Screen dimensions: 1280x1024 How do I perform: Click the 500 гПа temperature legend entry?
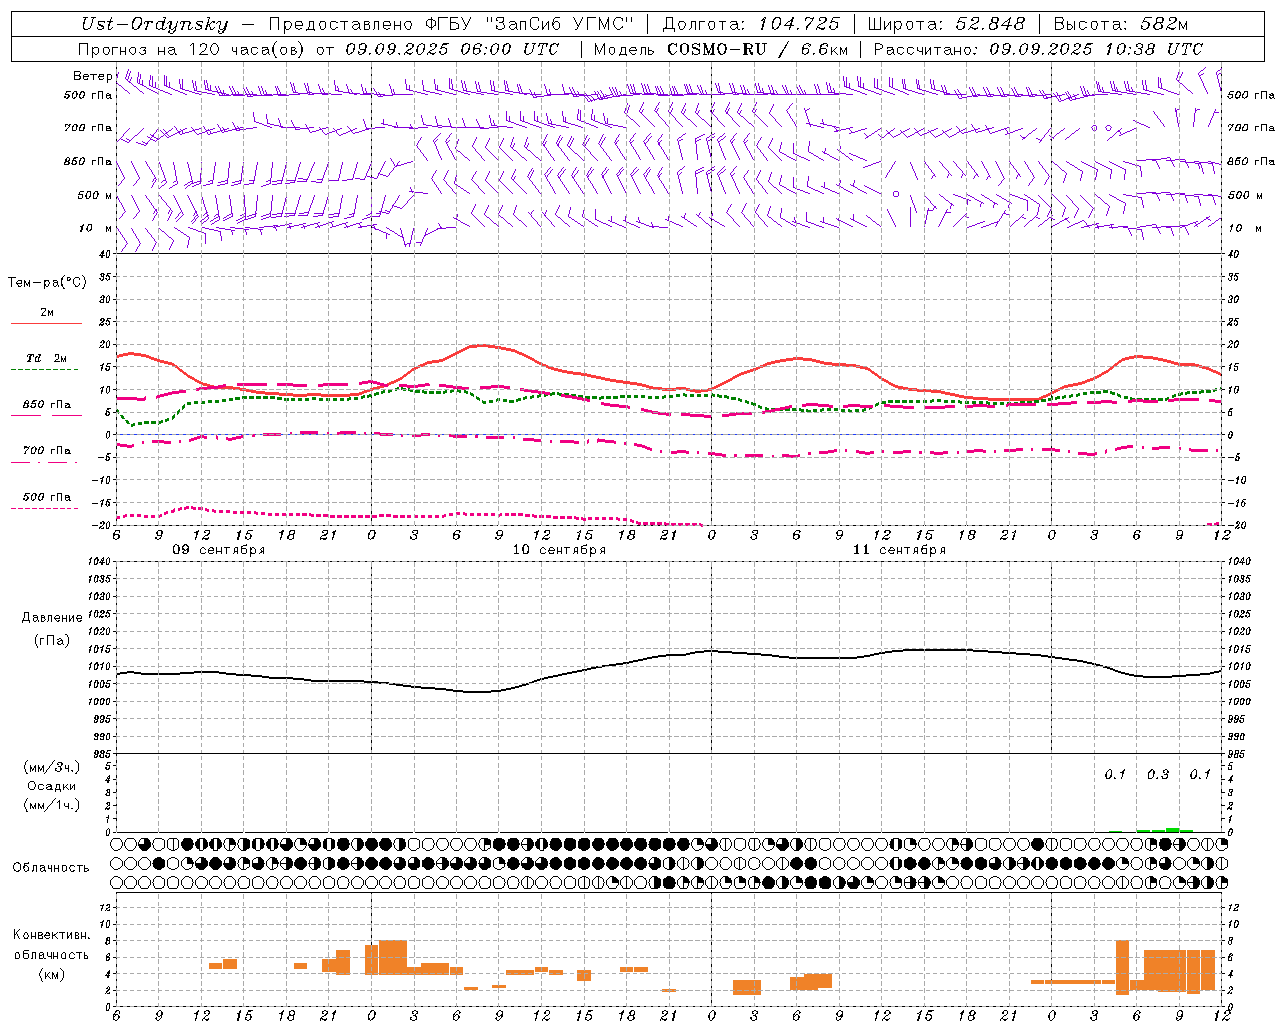[x=47, y=497]
